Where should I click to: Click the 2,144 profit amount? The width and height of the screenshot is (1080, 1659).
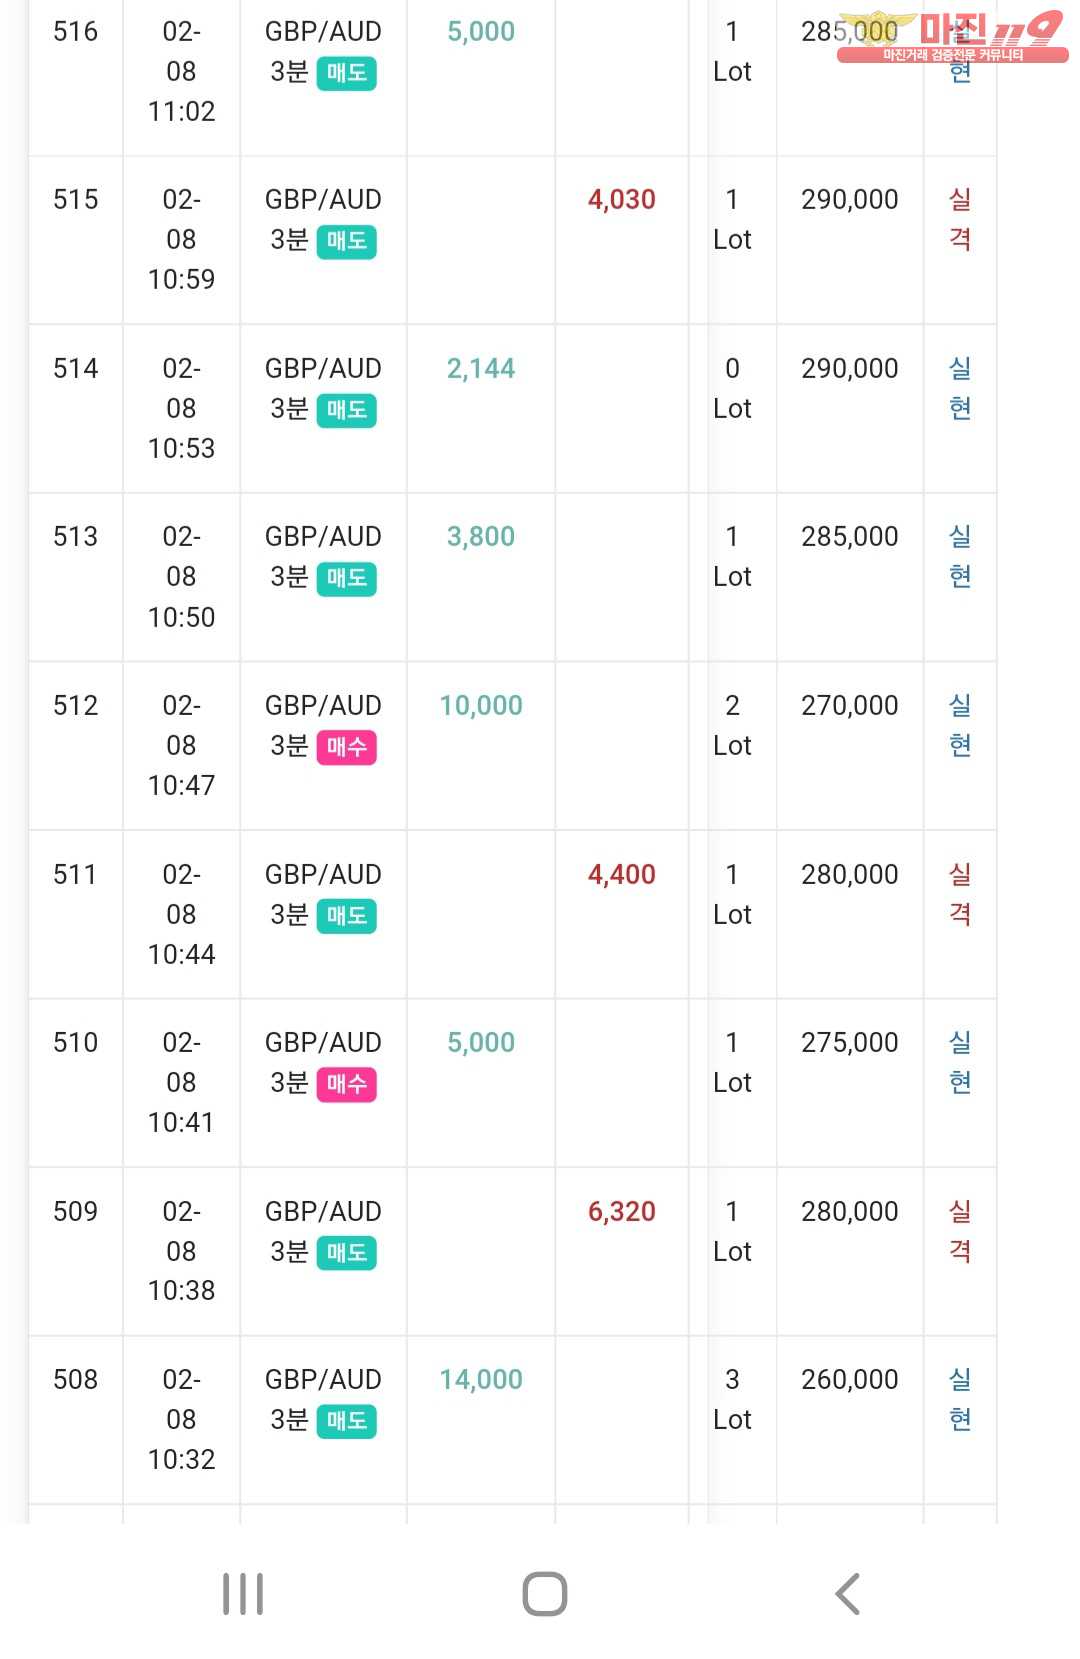(x=481, y=369)
